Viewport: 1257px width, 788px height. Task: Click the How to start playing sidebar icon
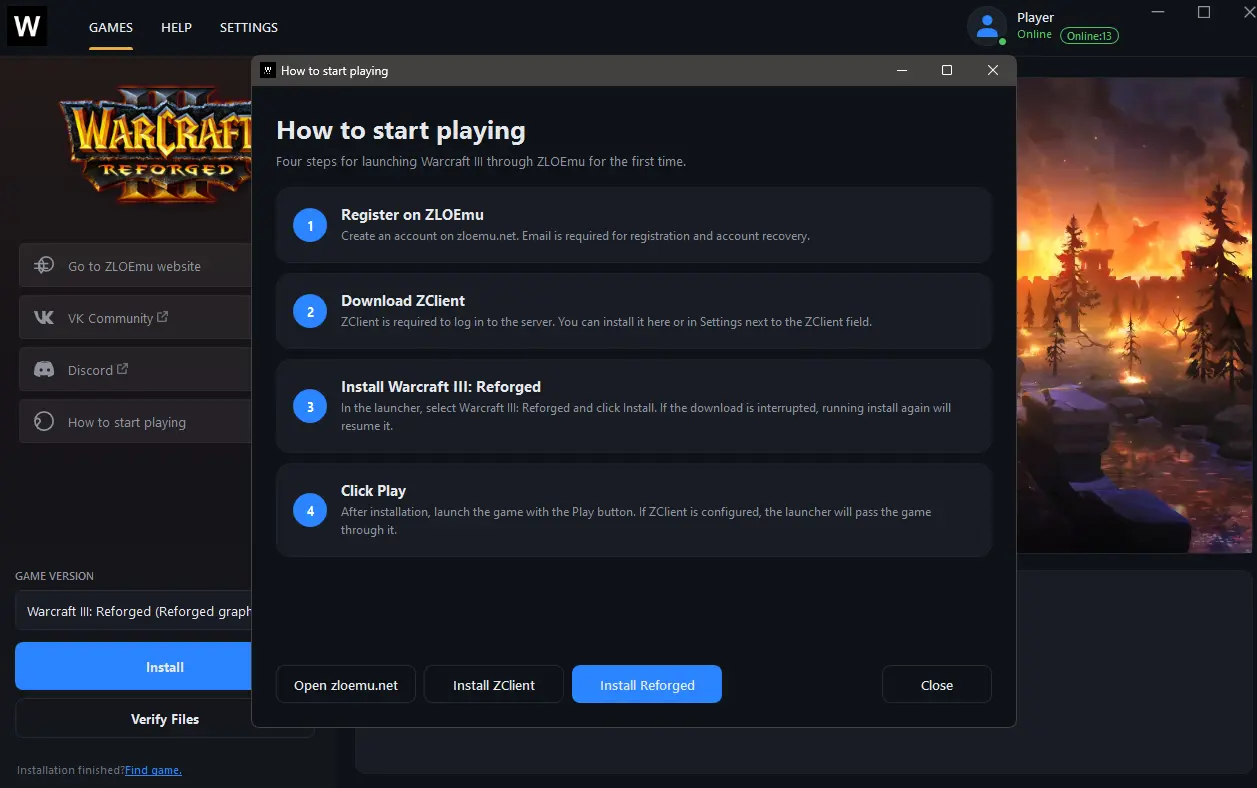tap(44, 422)
